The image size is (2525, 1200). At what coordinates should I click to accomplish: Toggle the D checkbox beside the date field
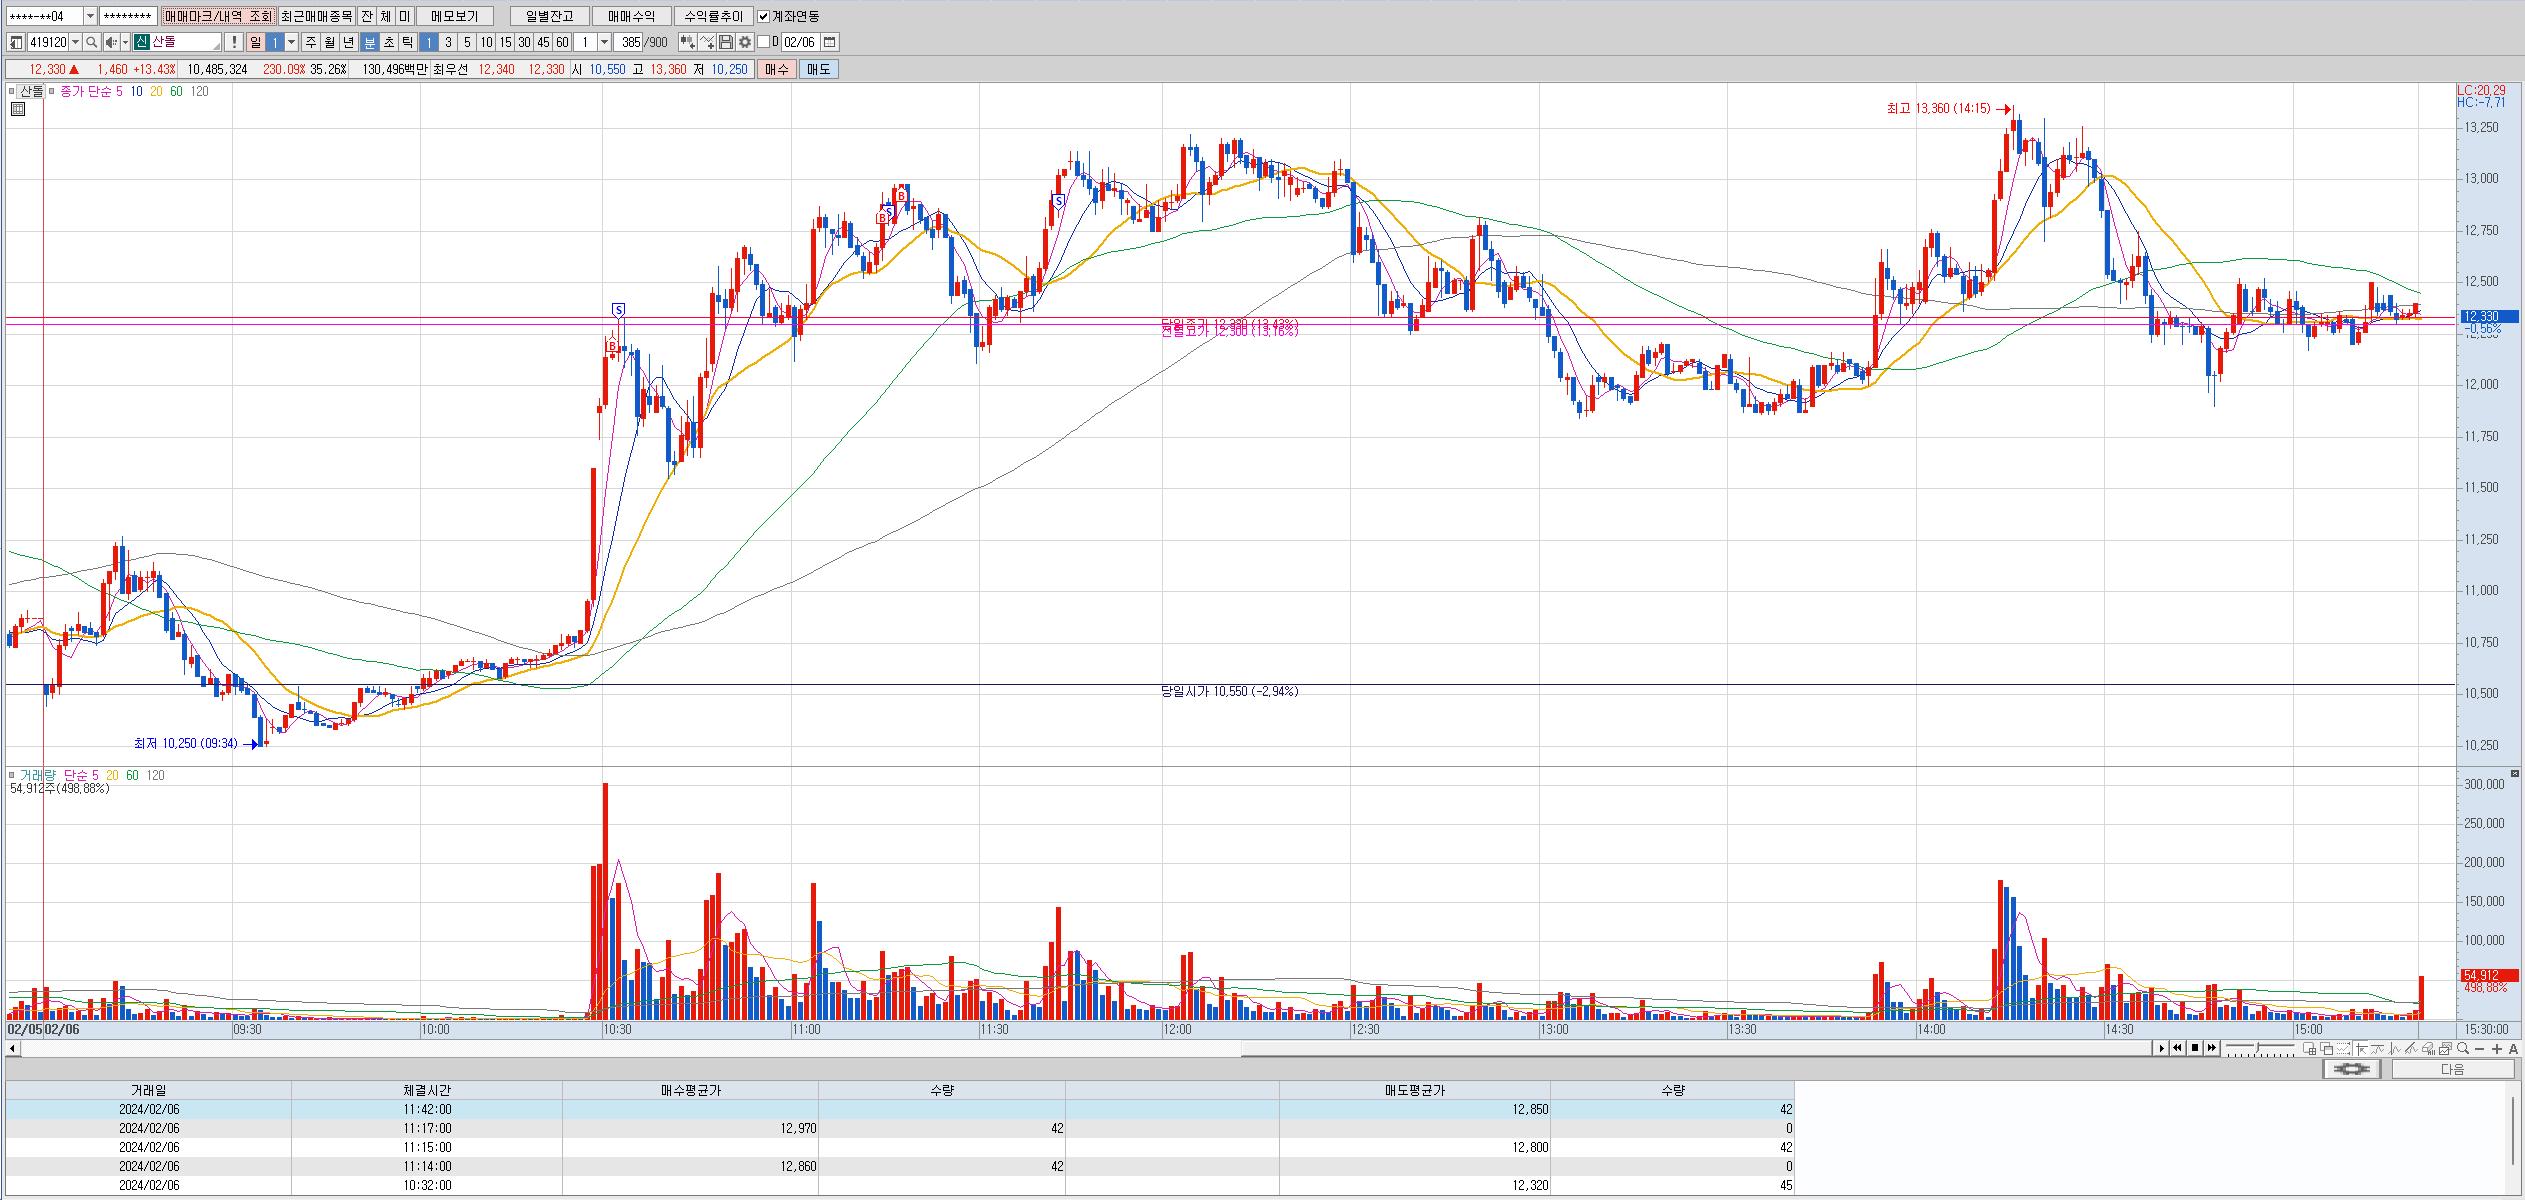(x=764, y=42)
